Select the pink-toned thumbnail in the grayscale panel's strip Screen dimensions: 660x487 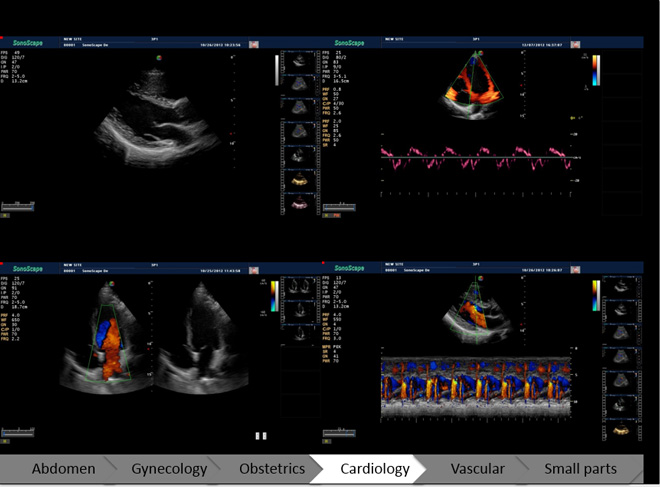[x=300, y=204]
